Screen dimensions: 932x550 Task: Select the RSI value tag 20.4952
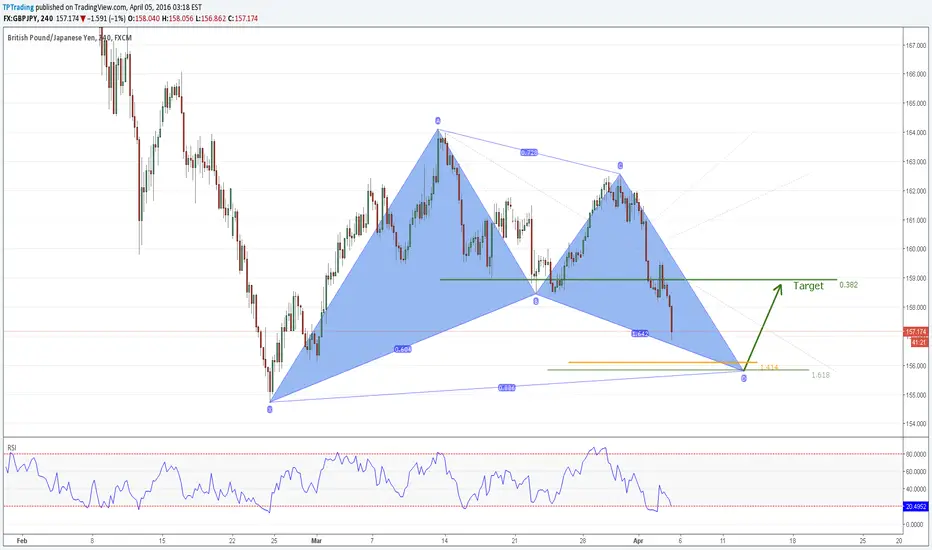tap(916, 507)
